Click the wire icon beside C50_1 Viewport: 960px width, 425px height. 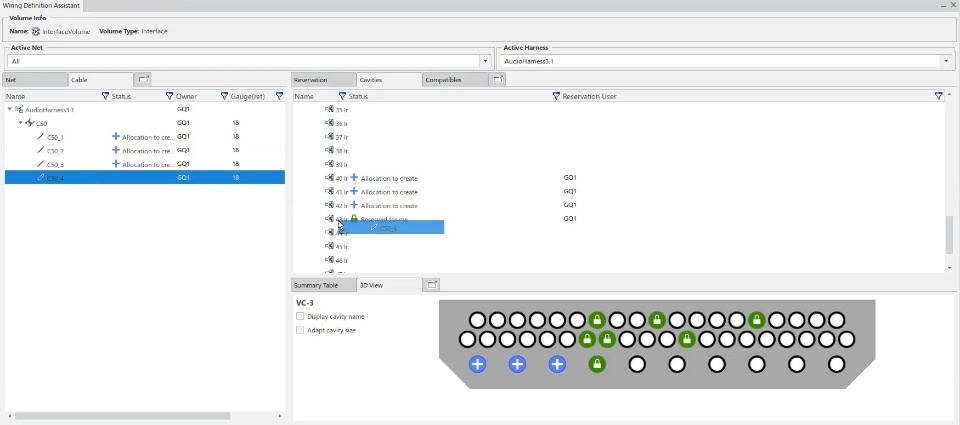(40, 137)
